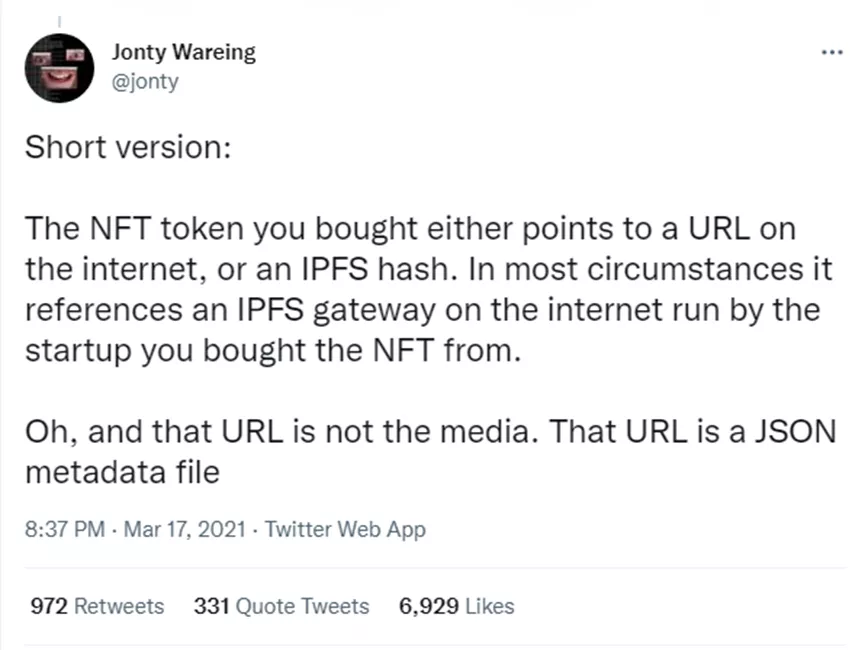Click the 8:37 PM time text
Viewport: 865px width, 650px height.
[64, 529]
